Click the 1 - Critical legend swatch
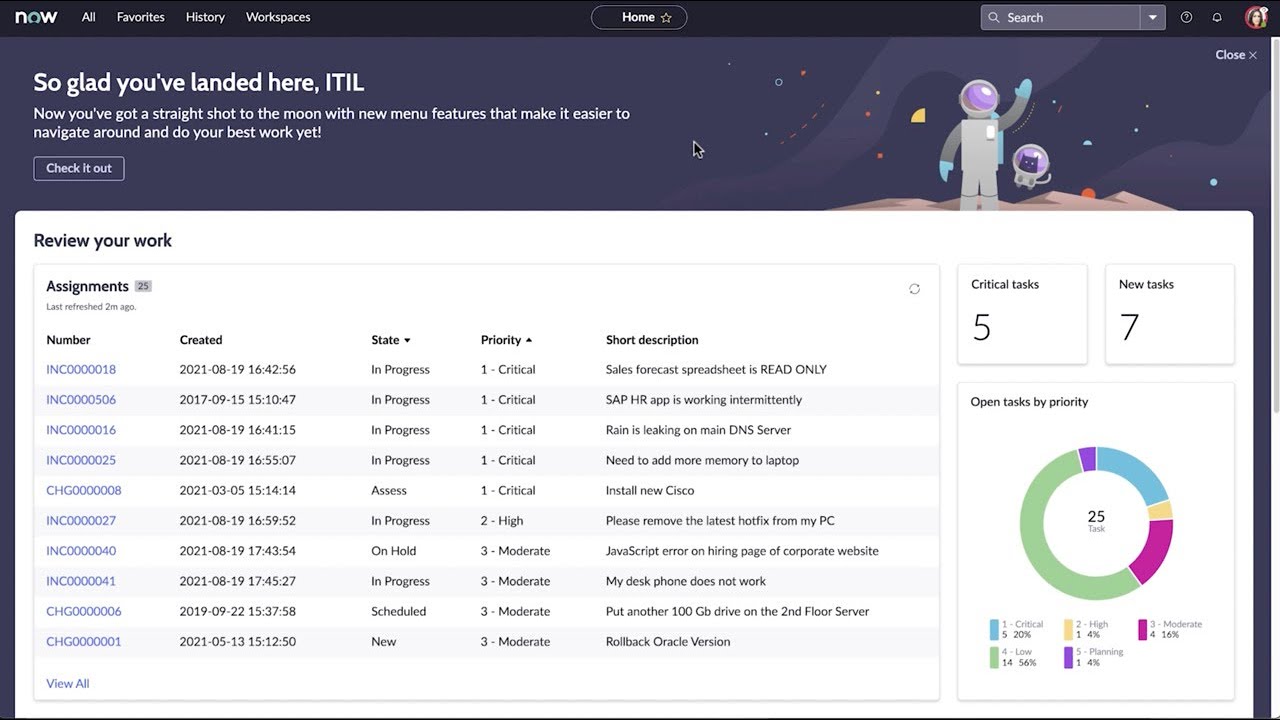Viewport: 1280px width, 720px height. point(994,629)
